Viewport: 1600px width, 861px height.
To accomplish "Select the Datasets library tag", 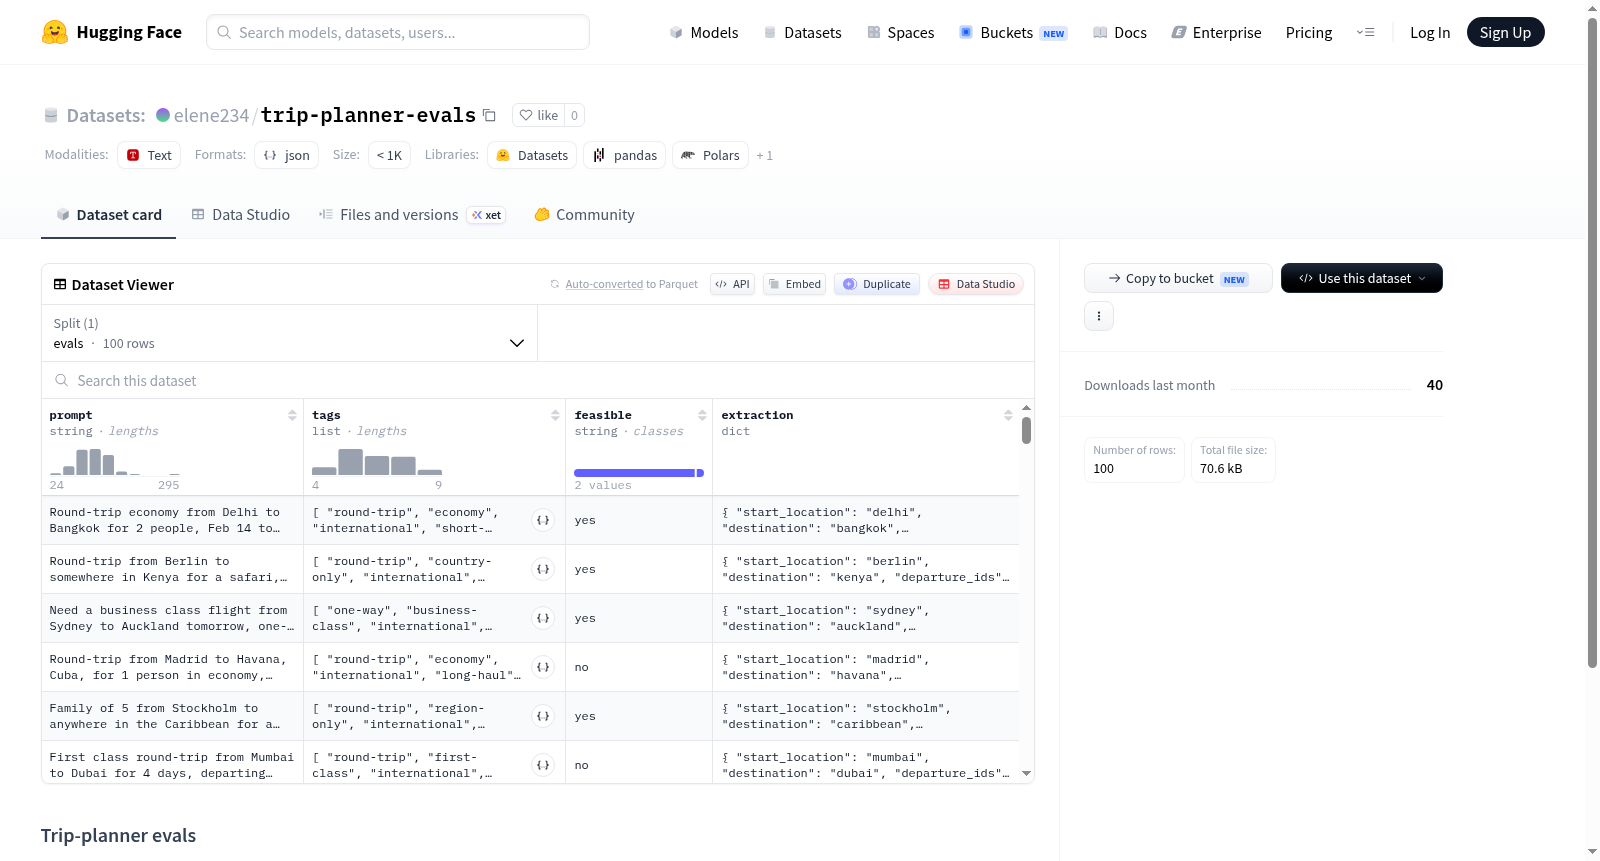I will pyautogui.click(x=532, y=155).
